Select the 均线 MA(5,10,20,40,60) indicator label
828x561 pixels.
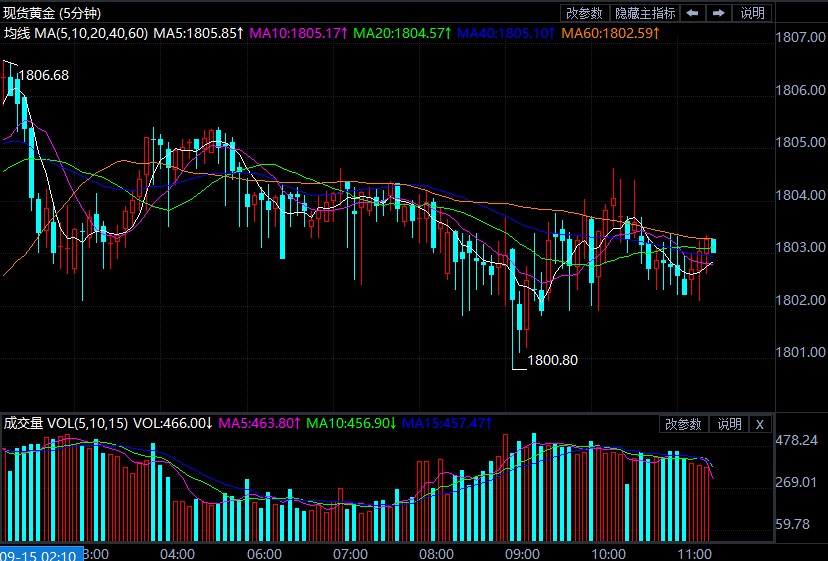click(x=76, y=33)
